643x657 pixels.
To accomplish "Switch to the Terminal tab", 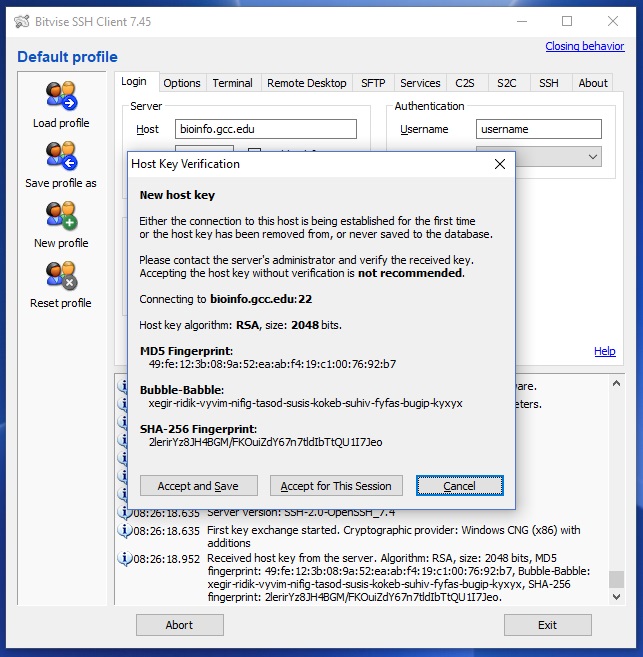I will coord(232,83).
